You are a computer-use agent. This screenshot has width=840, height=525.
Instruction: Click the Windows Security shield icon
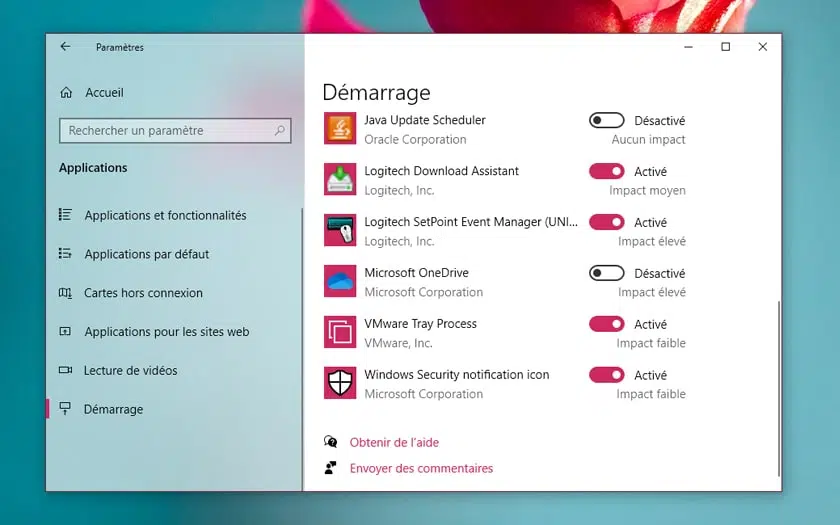340,382
